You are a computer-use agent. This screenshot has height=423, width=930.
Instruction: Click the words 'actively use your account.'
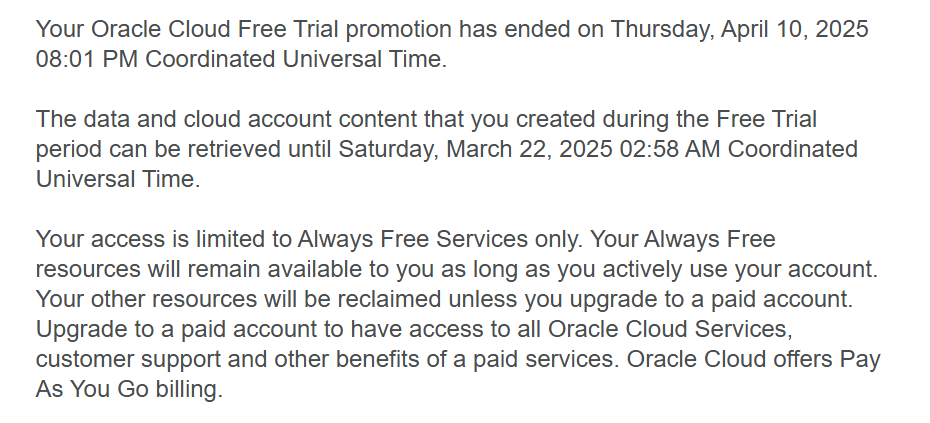740,269
